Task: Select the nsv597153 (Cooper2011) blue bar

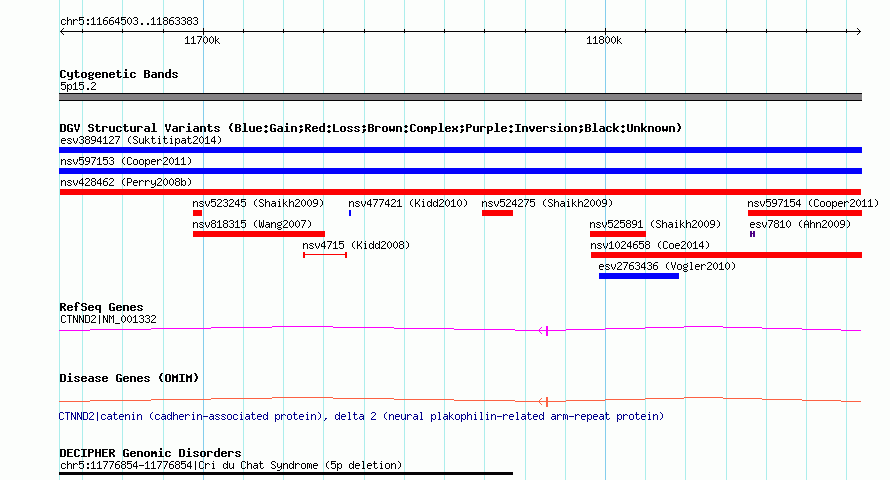Action: coord(460,171)
